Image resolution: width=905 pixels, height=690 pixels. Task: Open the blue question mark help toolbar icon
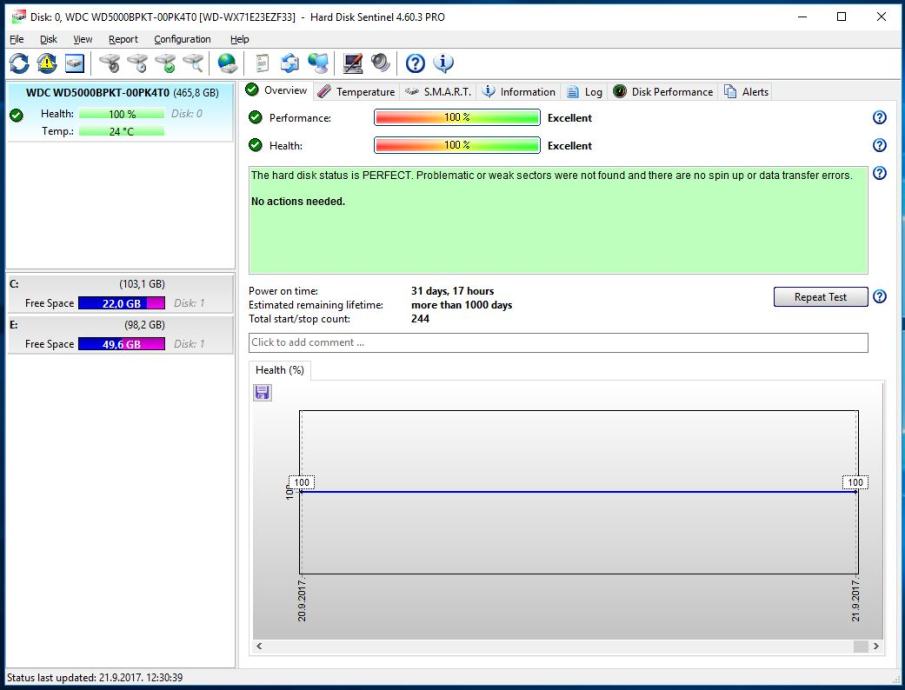pyautogui.click(x=415, y=64)
